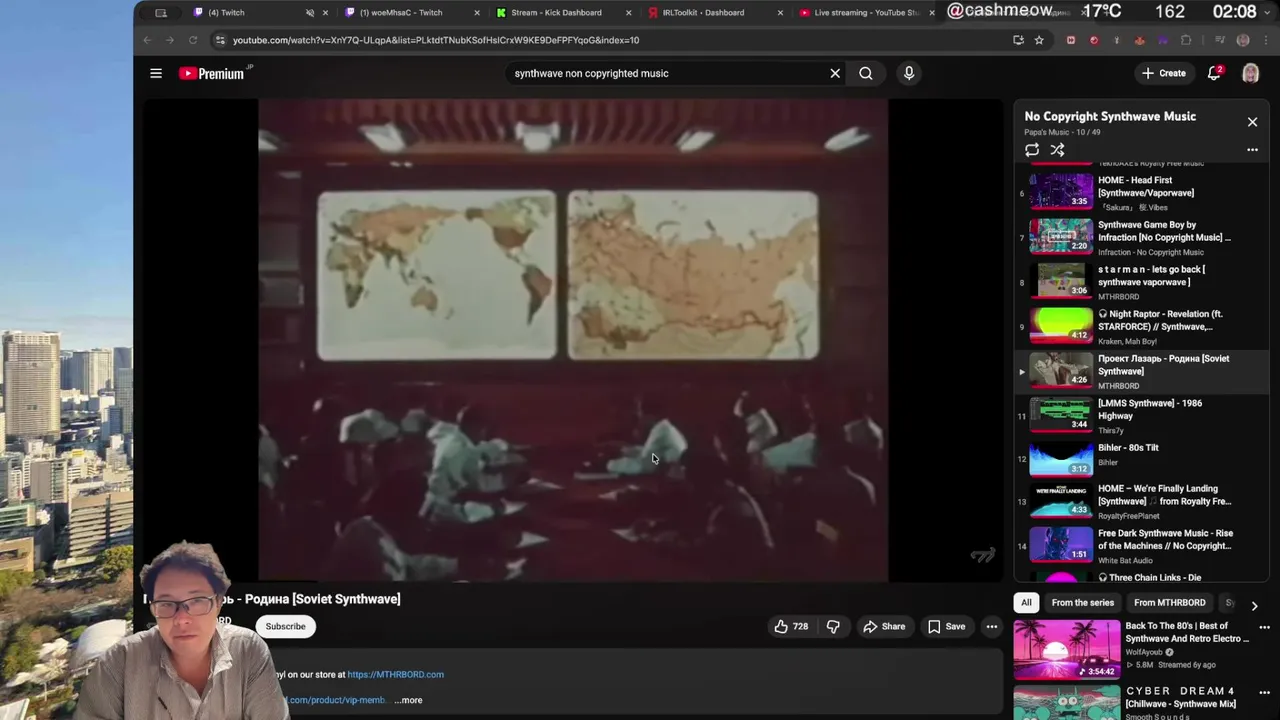Bookmark this page with star
The width and height of the screenshot is (1280, 720).
[x=1039, y=40]
